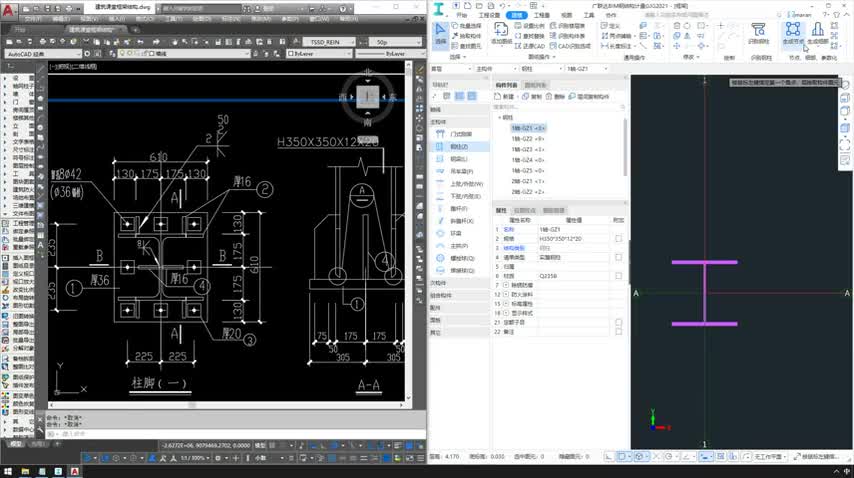This screenshot has width=854, height=478.
Task: Toggle the 附加 checkbox for 材质 Q235B row
Action: [618, 275]
